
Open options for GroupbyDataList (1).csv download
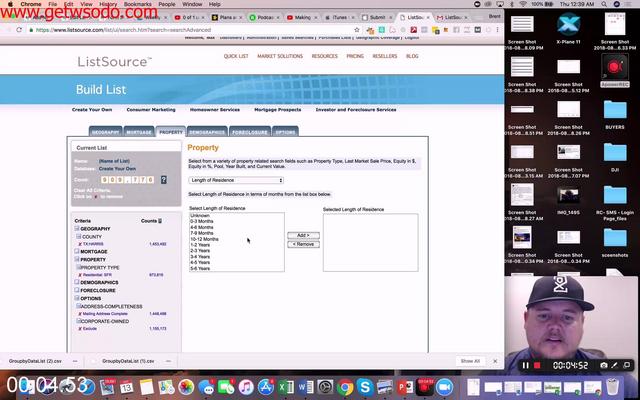(169, 361)
